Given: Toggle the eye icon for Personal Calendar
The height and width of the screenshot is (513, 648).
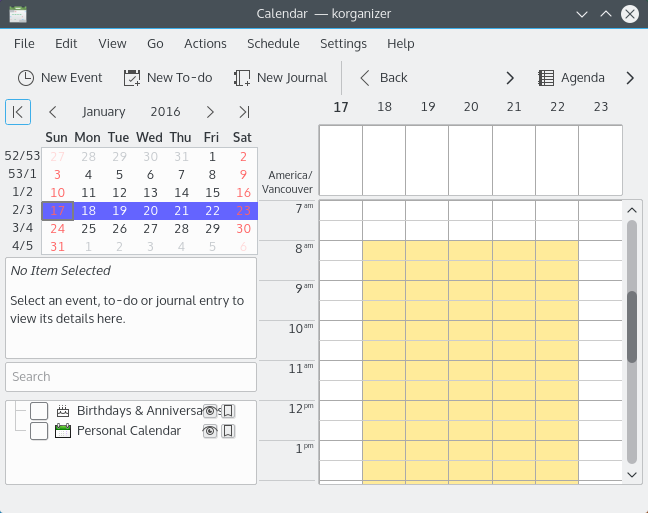Looking at the screenshot, I should 210,431.
